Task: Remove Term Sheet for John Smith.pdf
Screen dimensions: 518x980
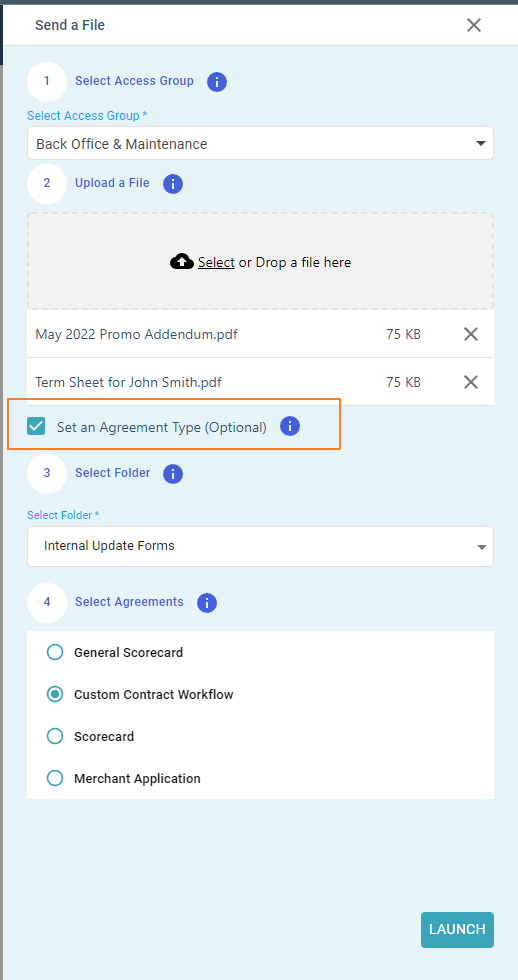Action: tap(471, 382)
